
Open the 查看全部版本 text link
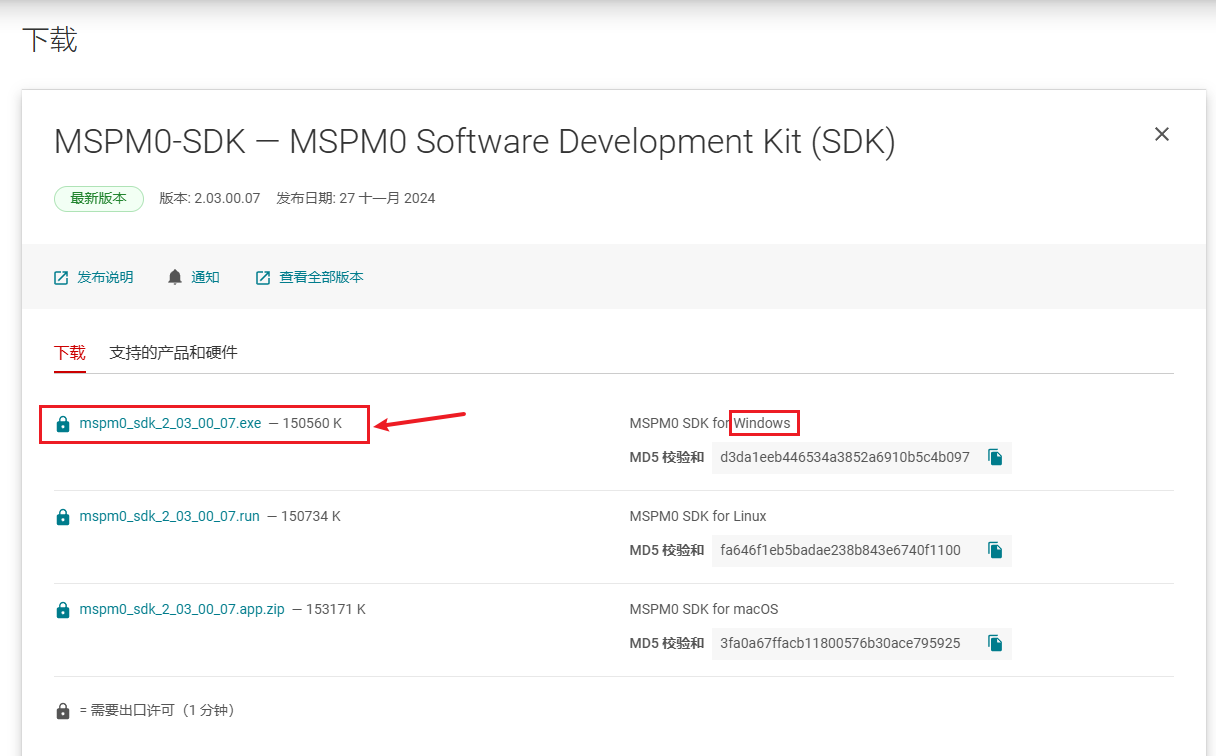coord(321,278)
